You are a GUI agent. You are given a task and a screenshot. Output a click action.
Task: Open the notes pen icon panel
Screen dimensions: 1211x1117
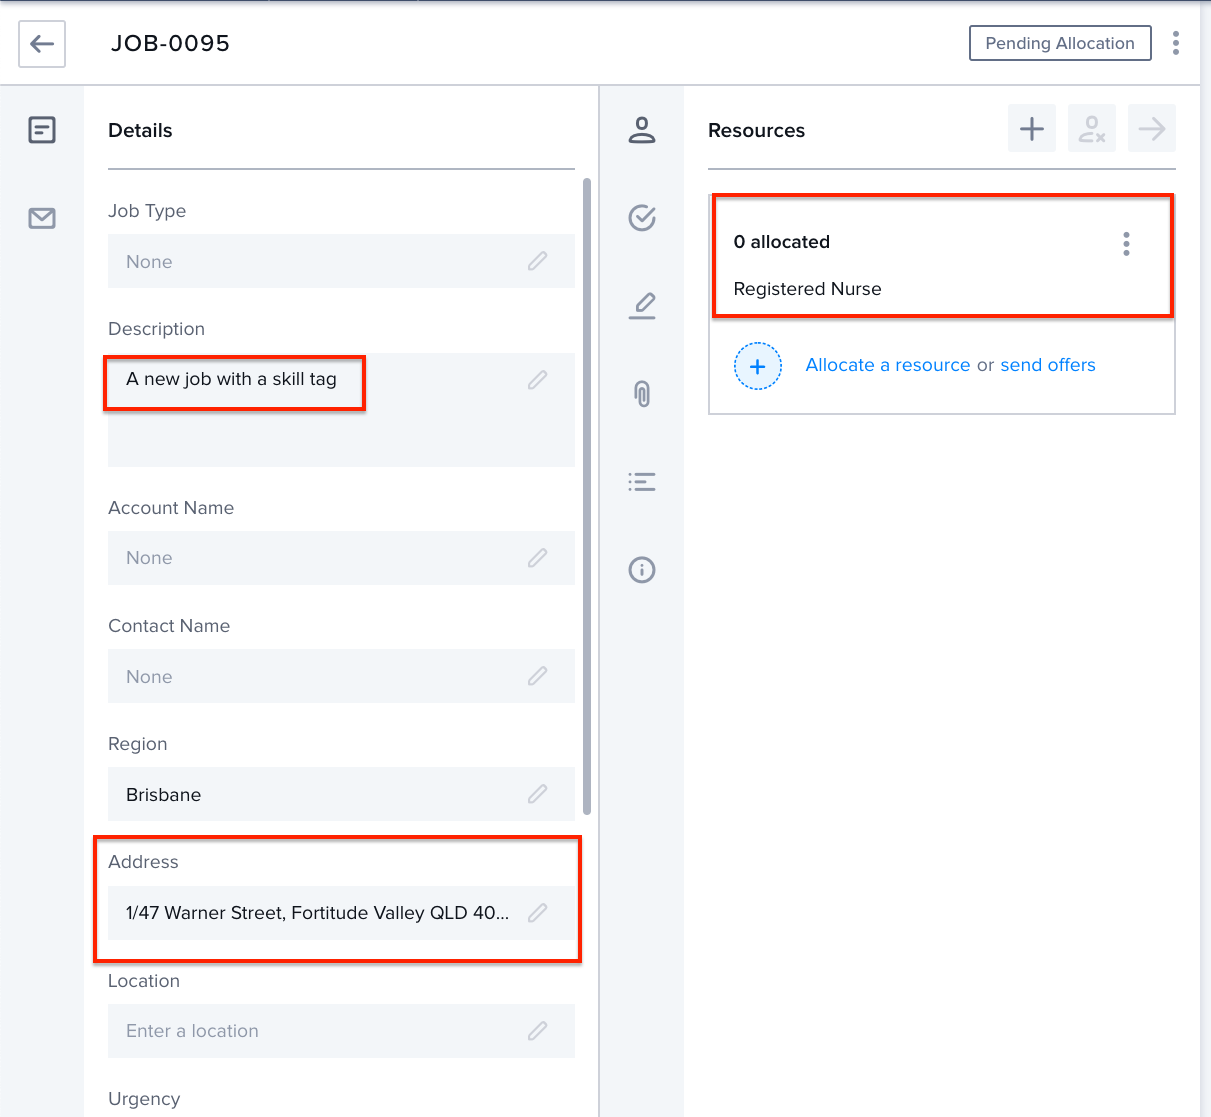coord(642,306)
